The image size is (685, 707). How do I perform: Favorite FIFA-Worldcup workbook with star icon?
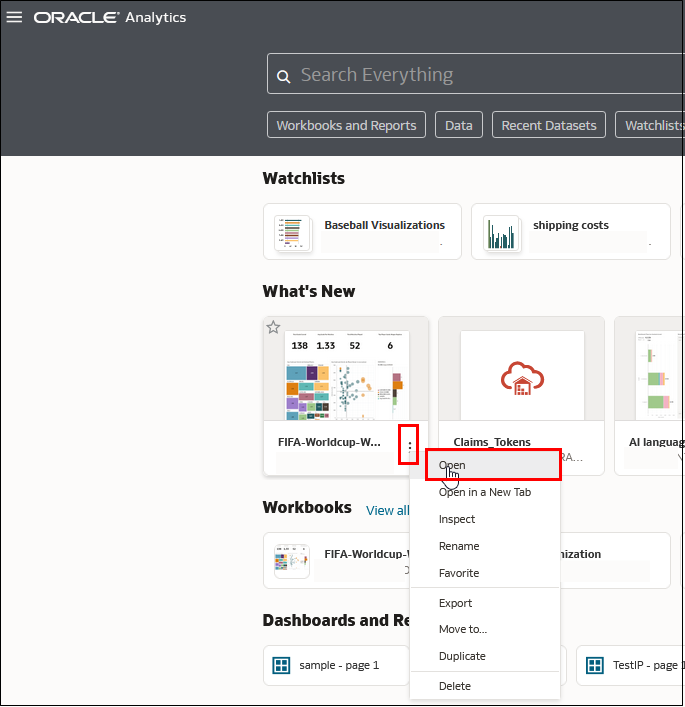273,327
